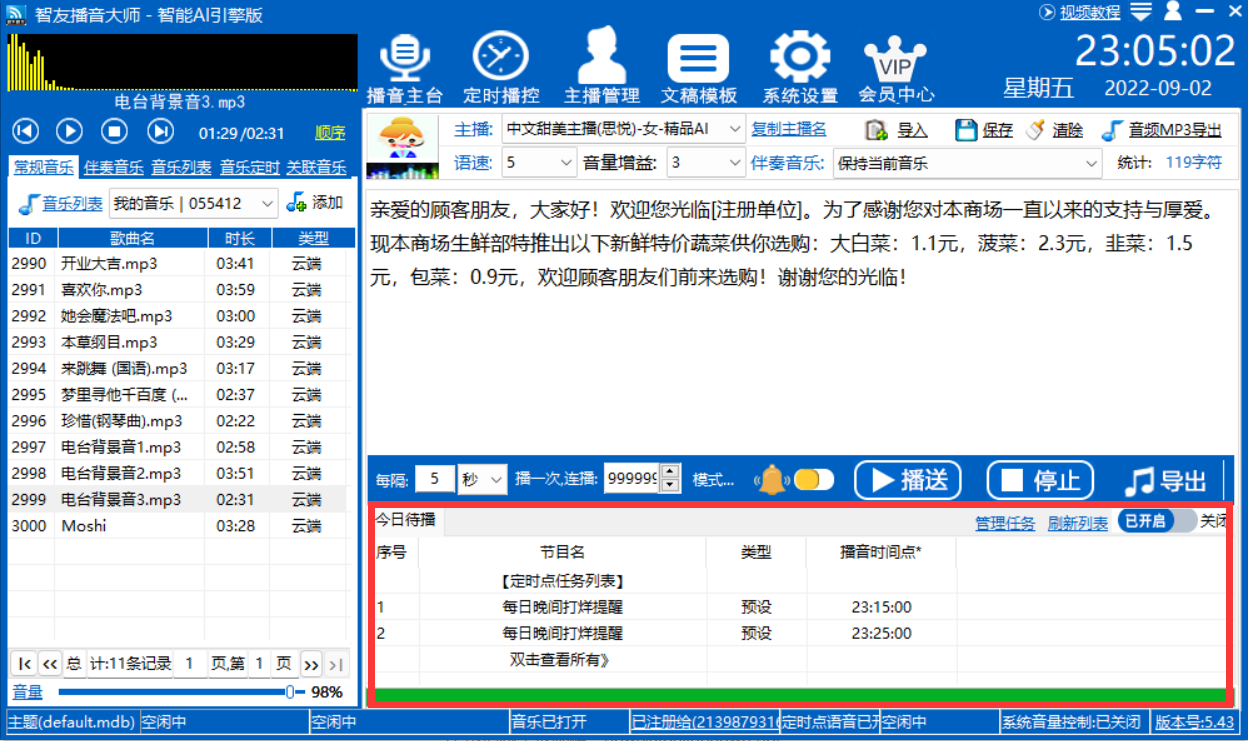Open the 秒 time unit dropdown
This screenshot has height=741, width=1248.
[x=483, y=479]
